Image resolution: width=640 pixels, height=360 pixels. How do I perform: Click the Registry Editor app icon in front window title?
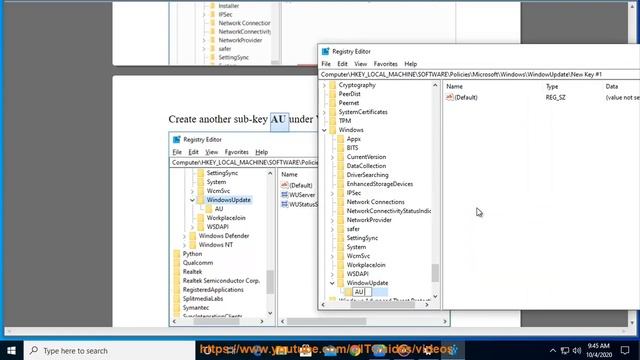pyautogui.click(x=325, y=51)
